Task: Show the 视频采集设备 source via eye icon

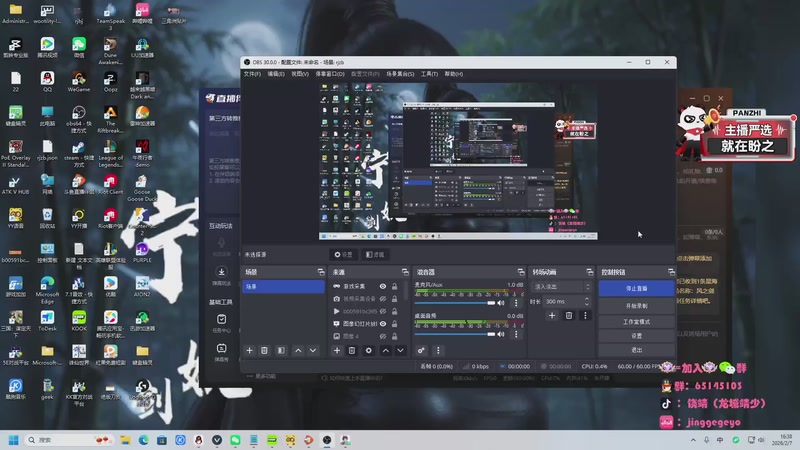Action: point(383,298)
